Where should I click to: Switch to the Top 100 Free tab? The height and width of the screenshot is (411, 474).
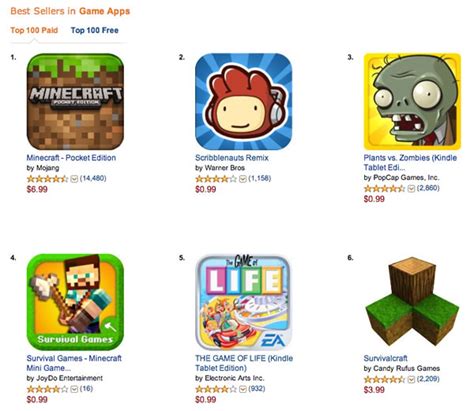coord(95,30)
